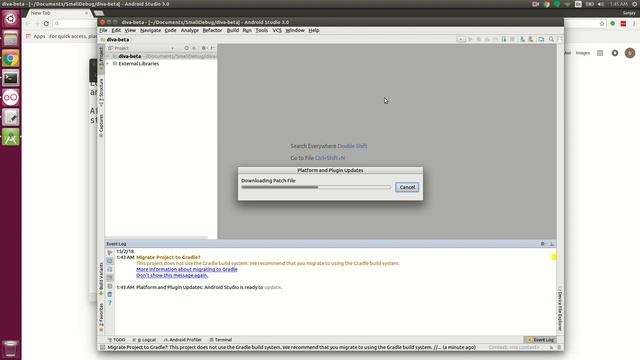Toggle the Event Log bottom tab
The height and width of the screenshot is (360, 640).
(540, 340)
